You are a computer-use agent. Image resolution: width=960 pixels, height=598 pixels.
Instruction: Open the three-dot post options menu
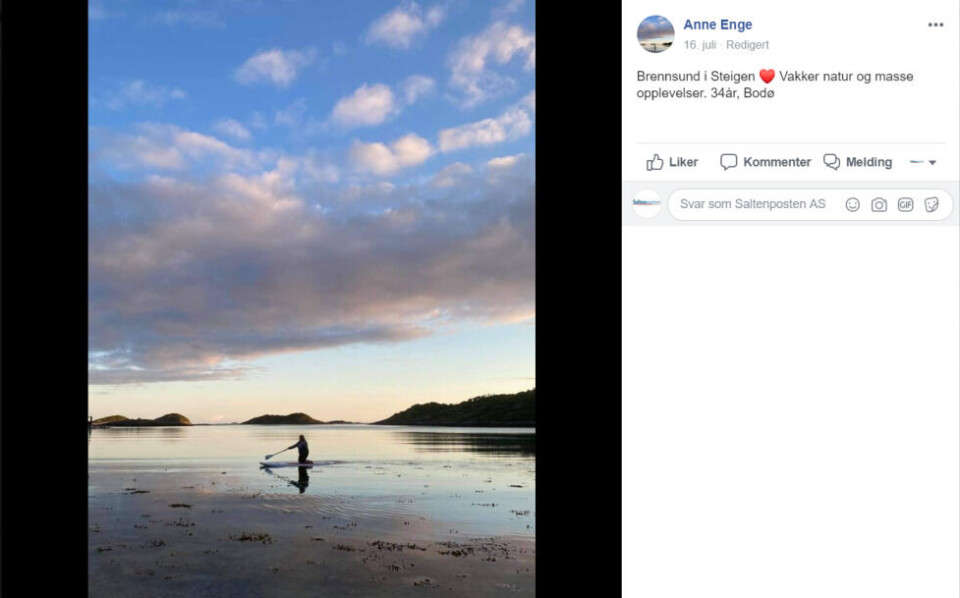pos(935,25)
